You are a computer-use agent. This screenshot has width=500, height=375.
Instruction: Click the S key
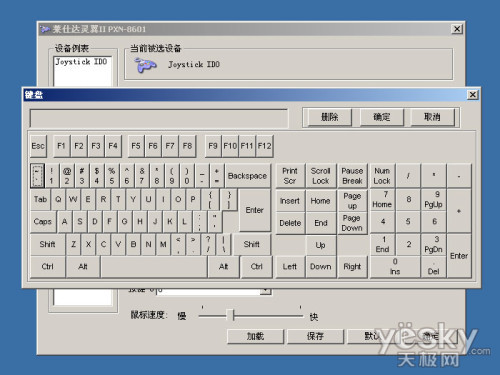(x=80, y=222)
